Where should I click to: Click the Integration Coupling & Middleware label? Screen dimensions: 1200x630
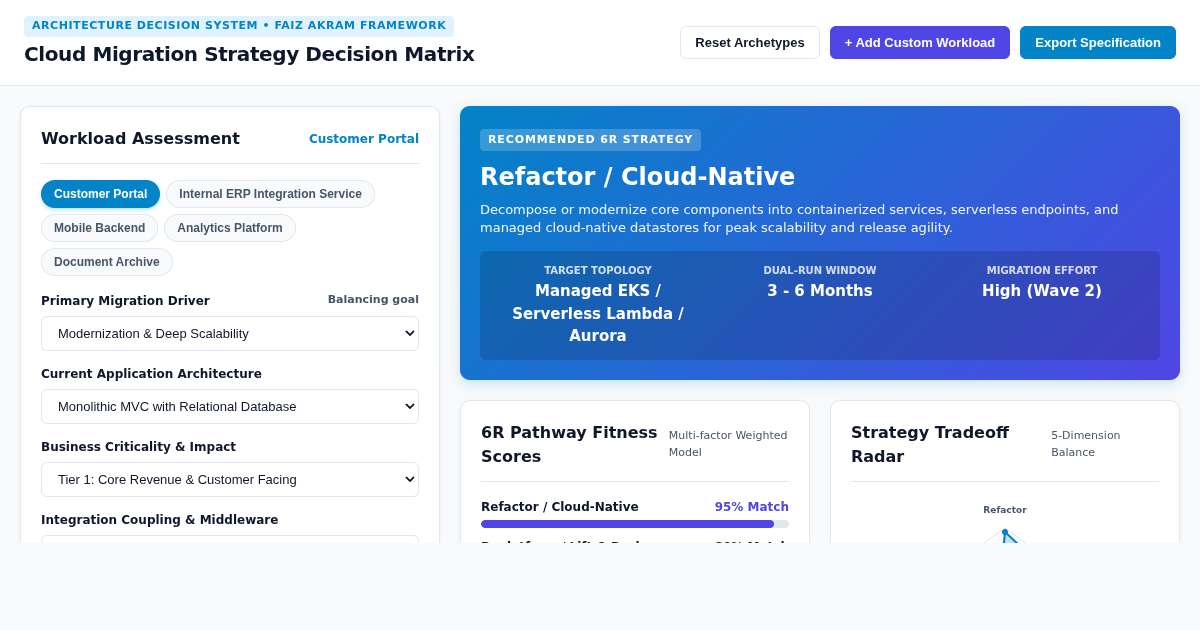[x=160, y=520]
